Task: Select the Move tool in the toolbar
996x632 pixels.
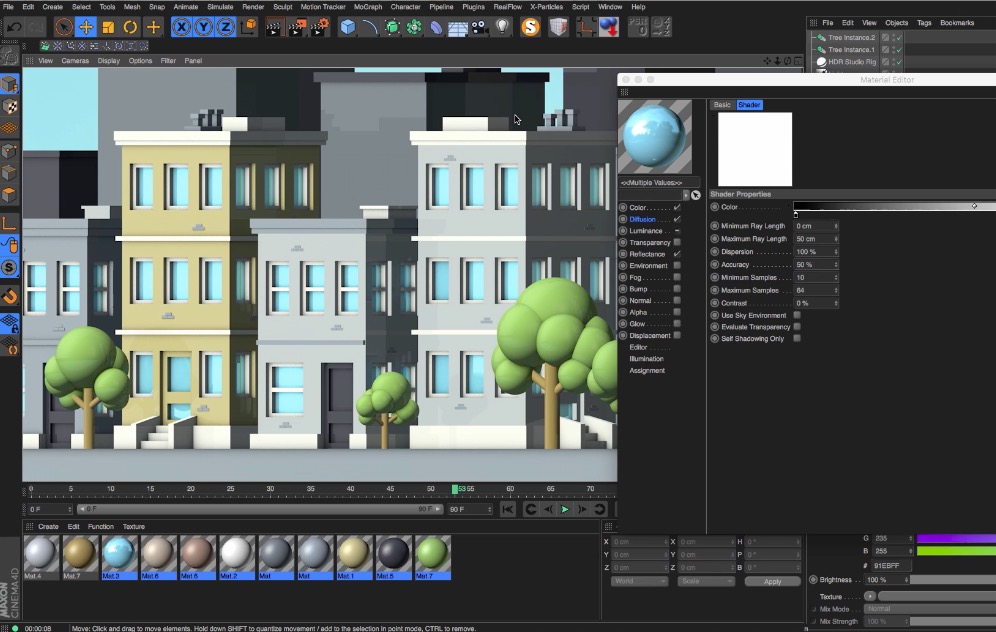Action: 86,26
